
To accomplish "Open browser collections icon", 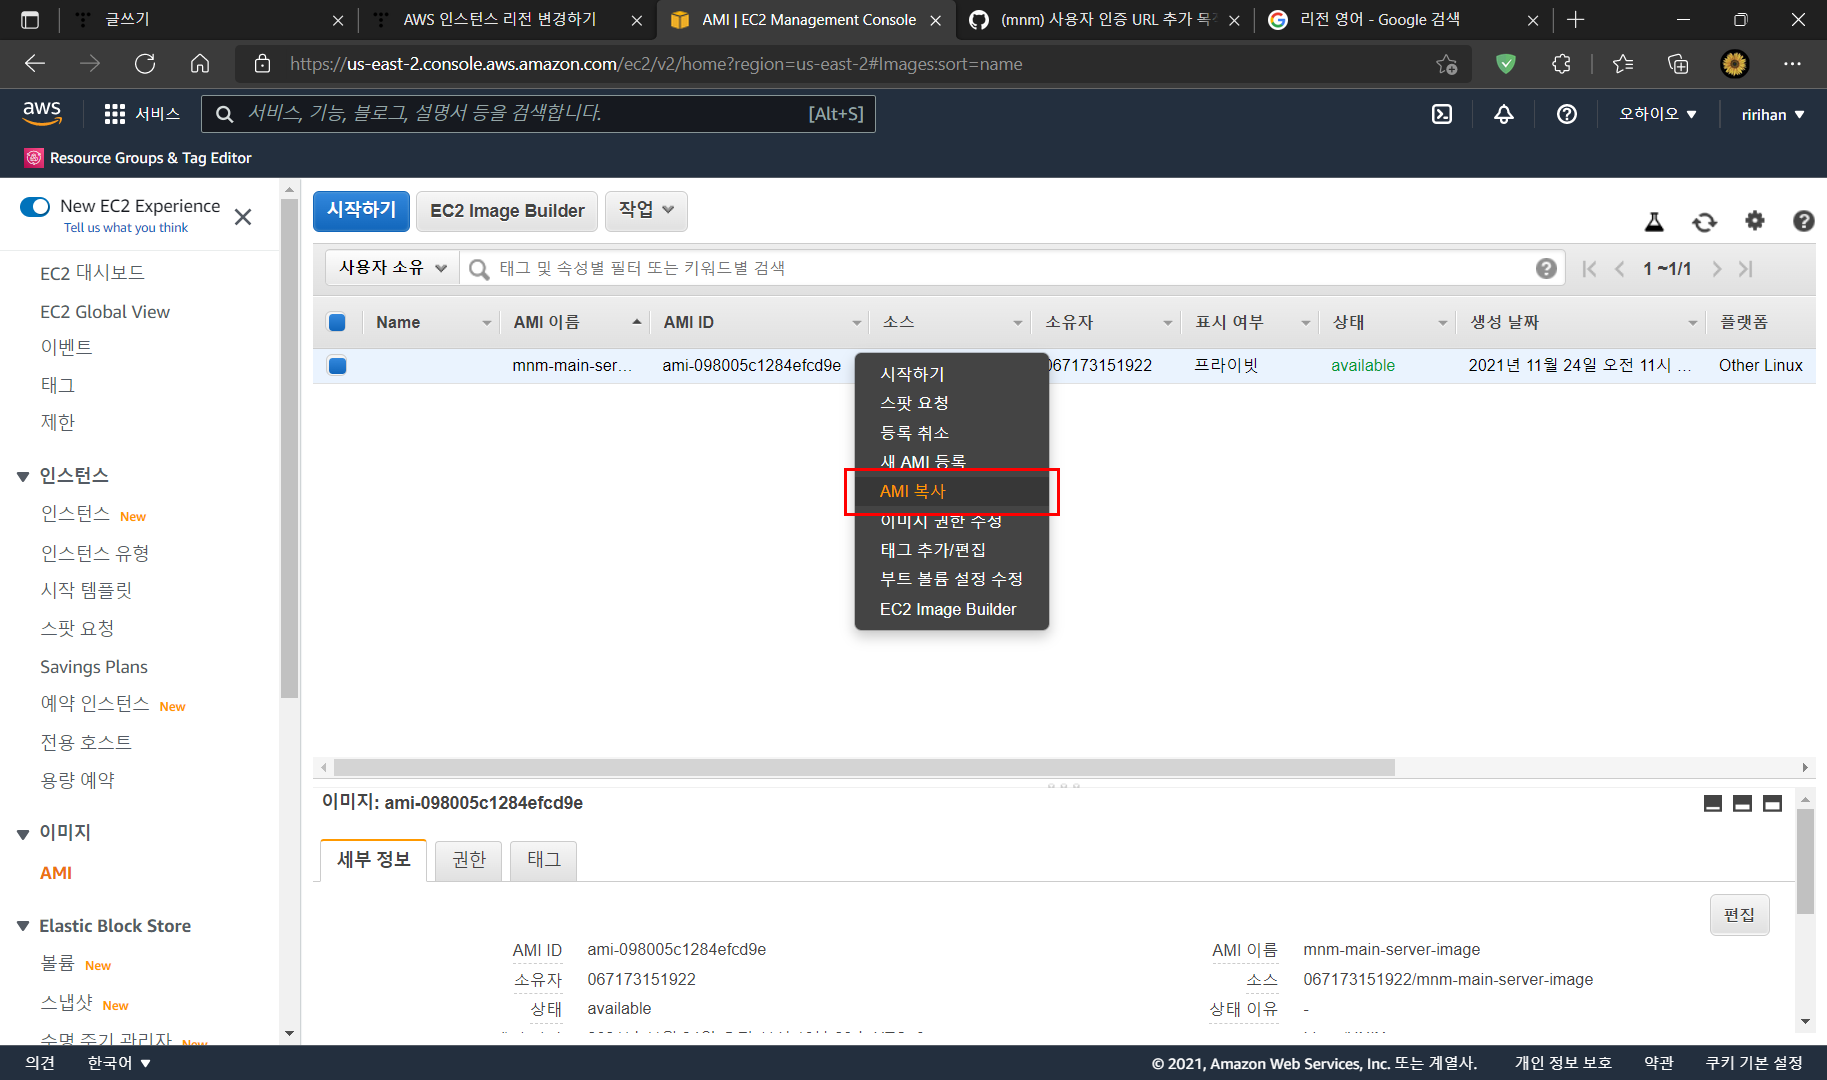I will pyautogui.click(x=1678, y=64).
